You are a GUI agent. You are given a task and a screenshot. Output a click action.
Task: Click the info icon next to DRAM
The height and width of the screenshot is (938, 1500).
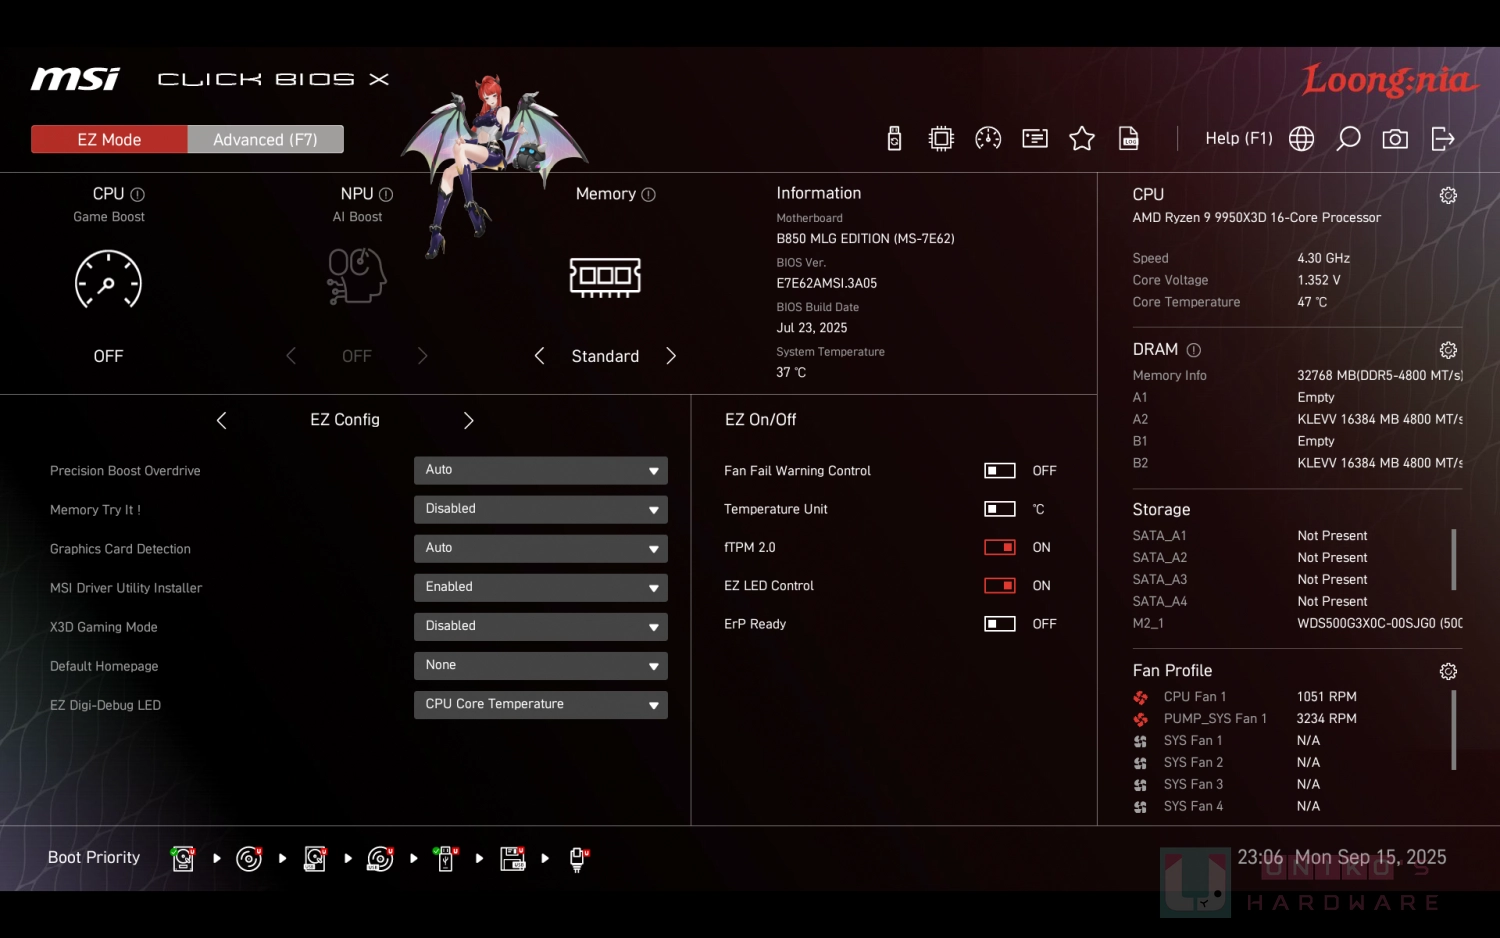(1193, 350)
